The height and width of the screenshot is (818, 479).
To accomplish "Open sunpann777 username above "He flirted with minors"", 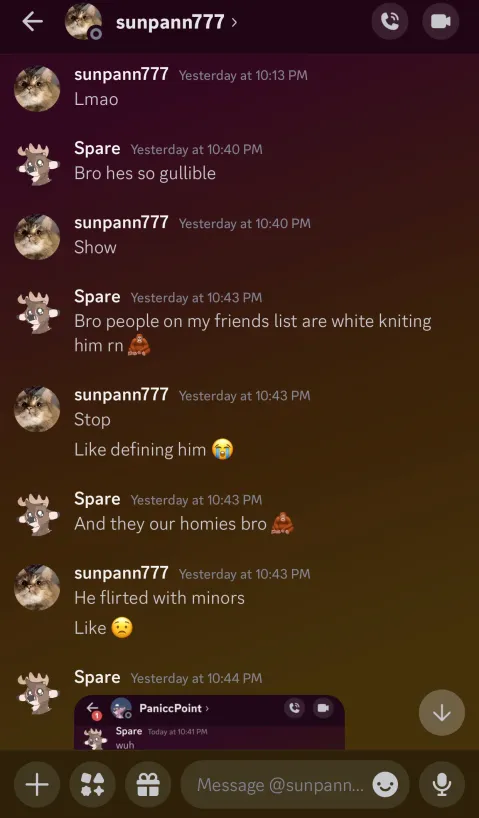I will tap(121, 573).
